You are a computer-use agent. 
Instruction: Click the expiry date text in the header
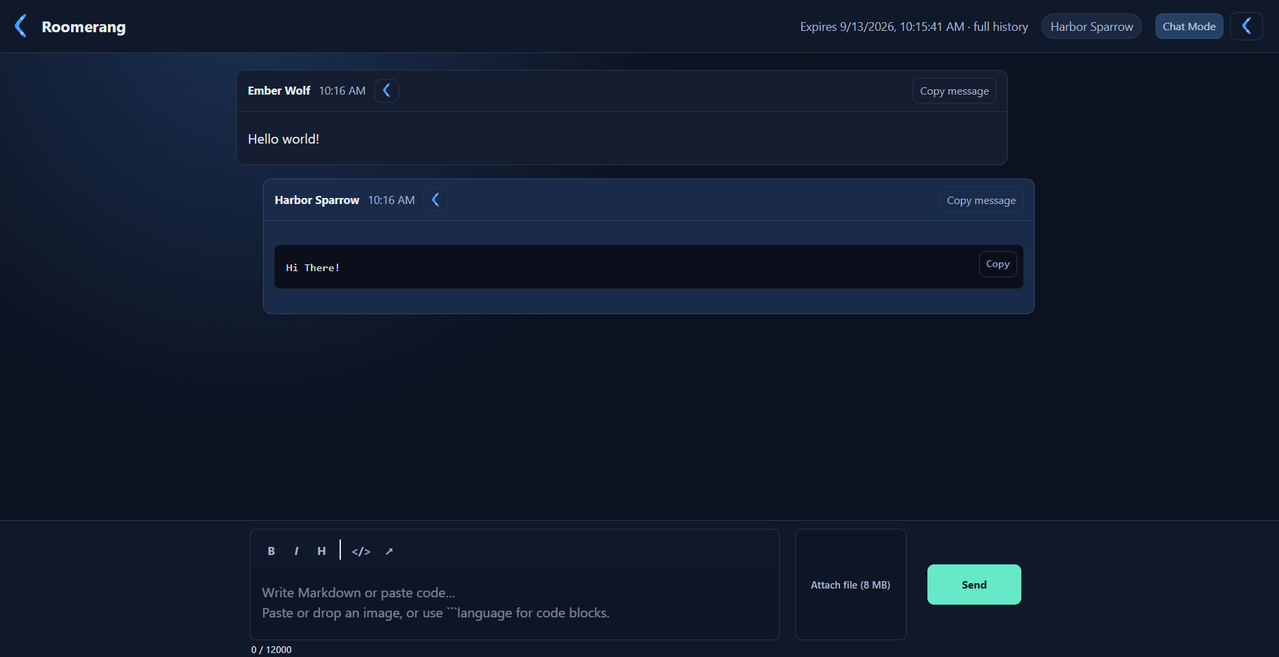click(x=914, y=27)
